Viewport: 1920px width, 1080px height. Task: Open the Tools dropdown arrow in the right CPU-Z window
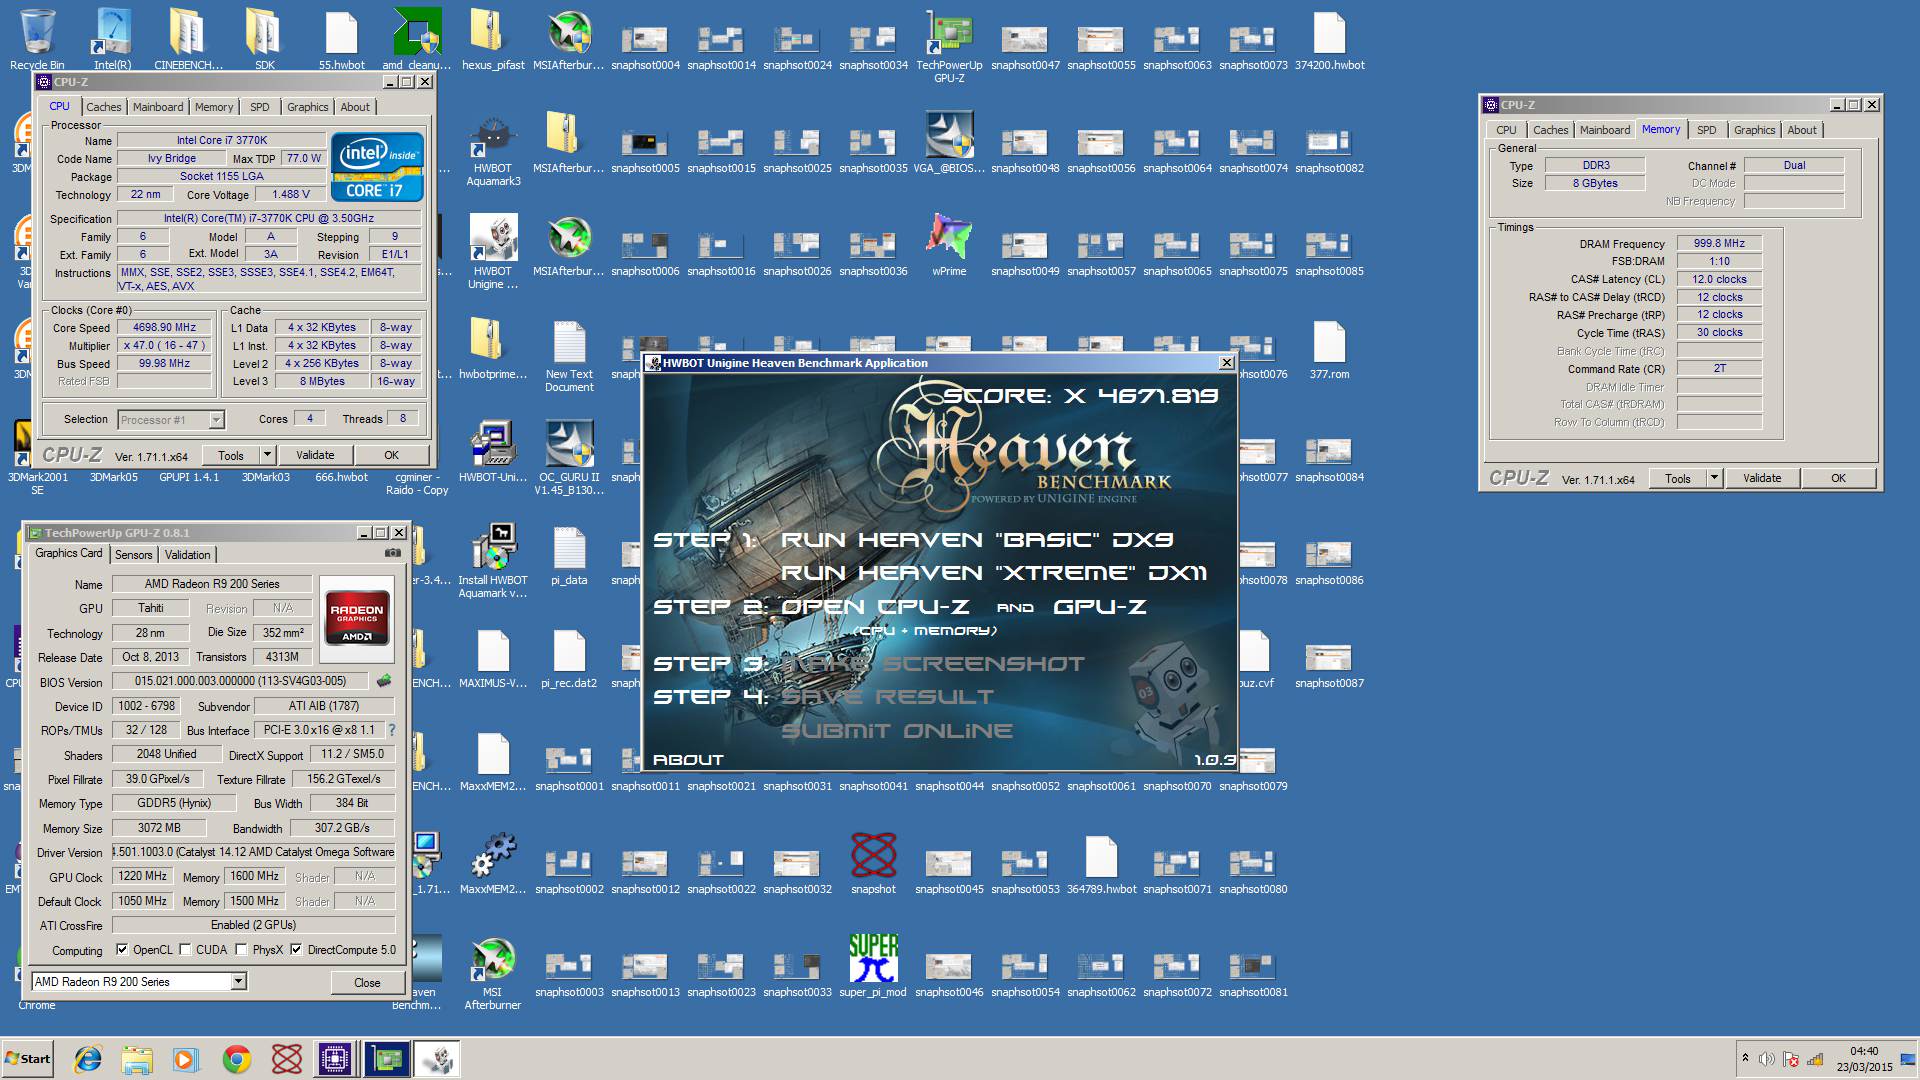[x=1714, y=478]
